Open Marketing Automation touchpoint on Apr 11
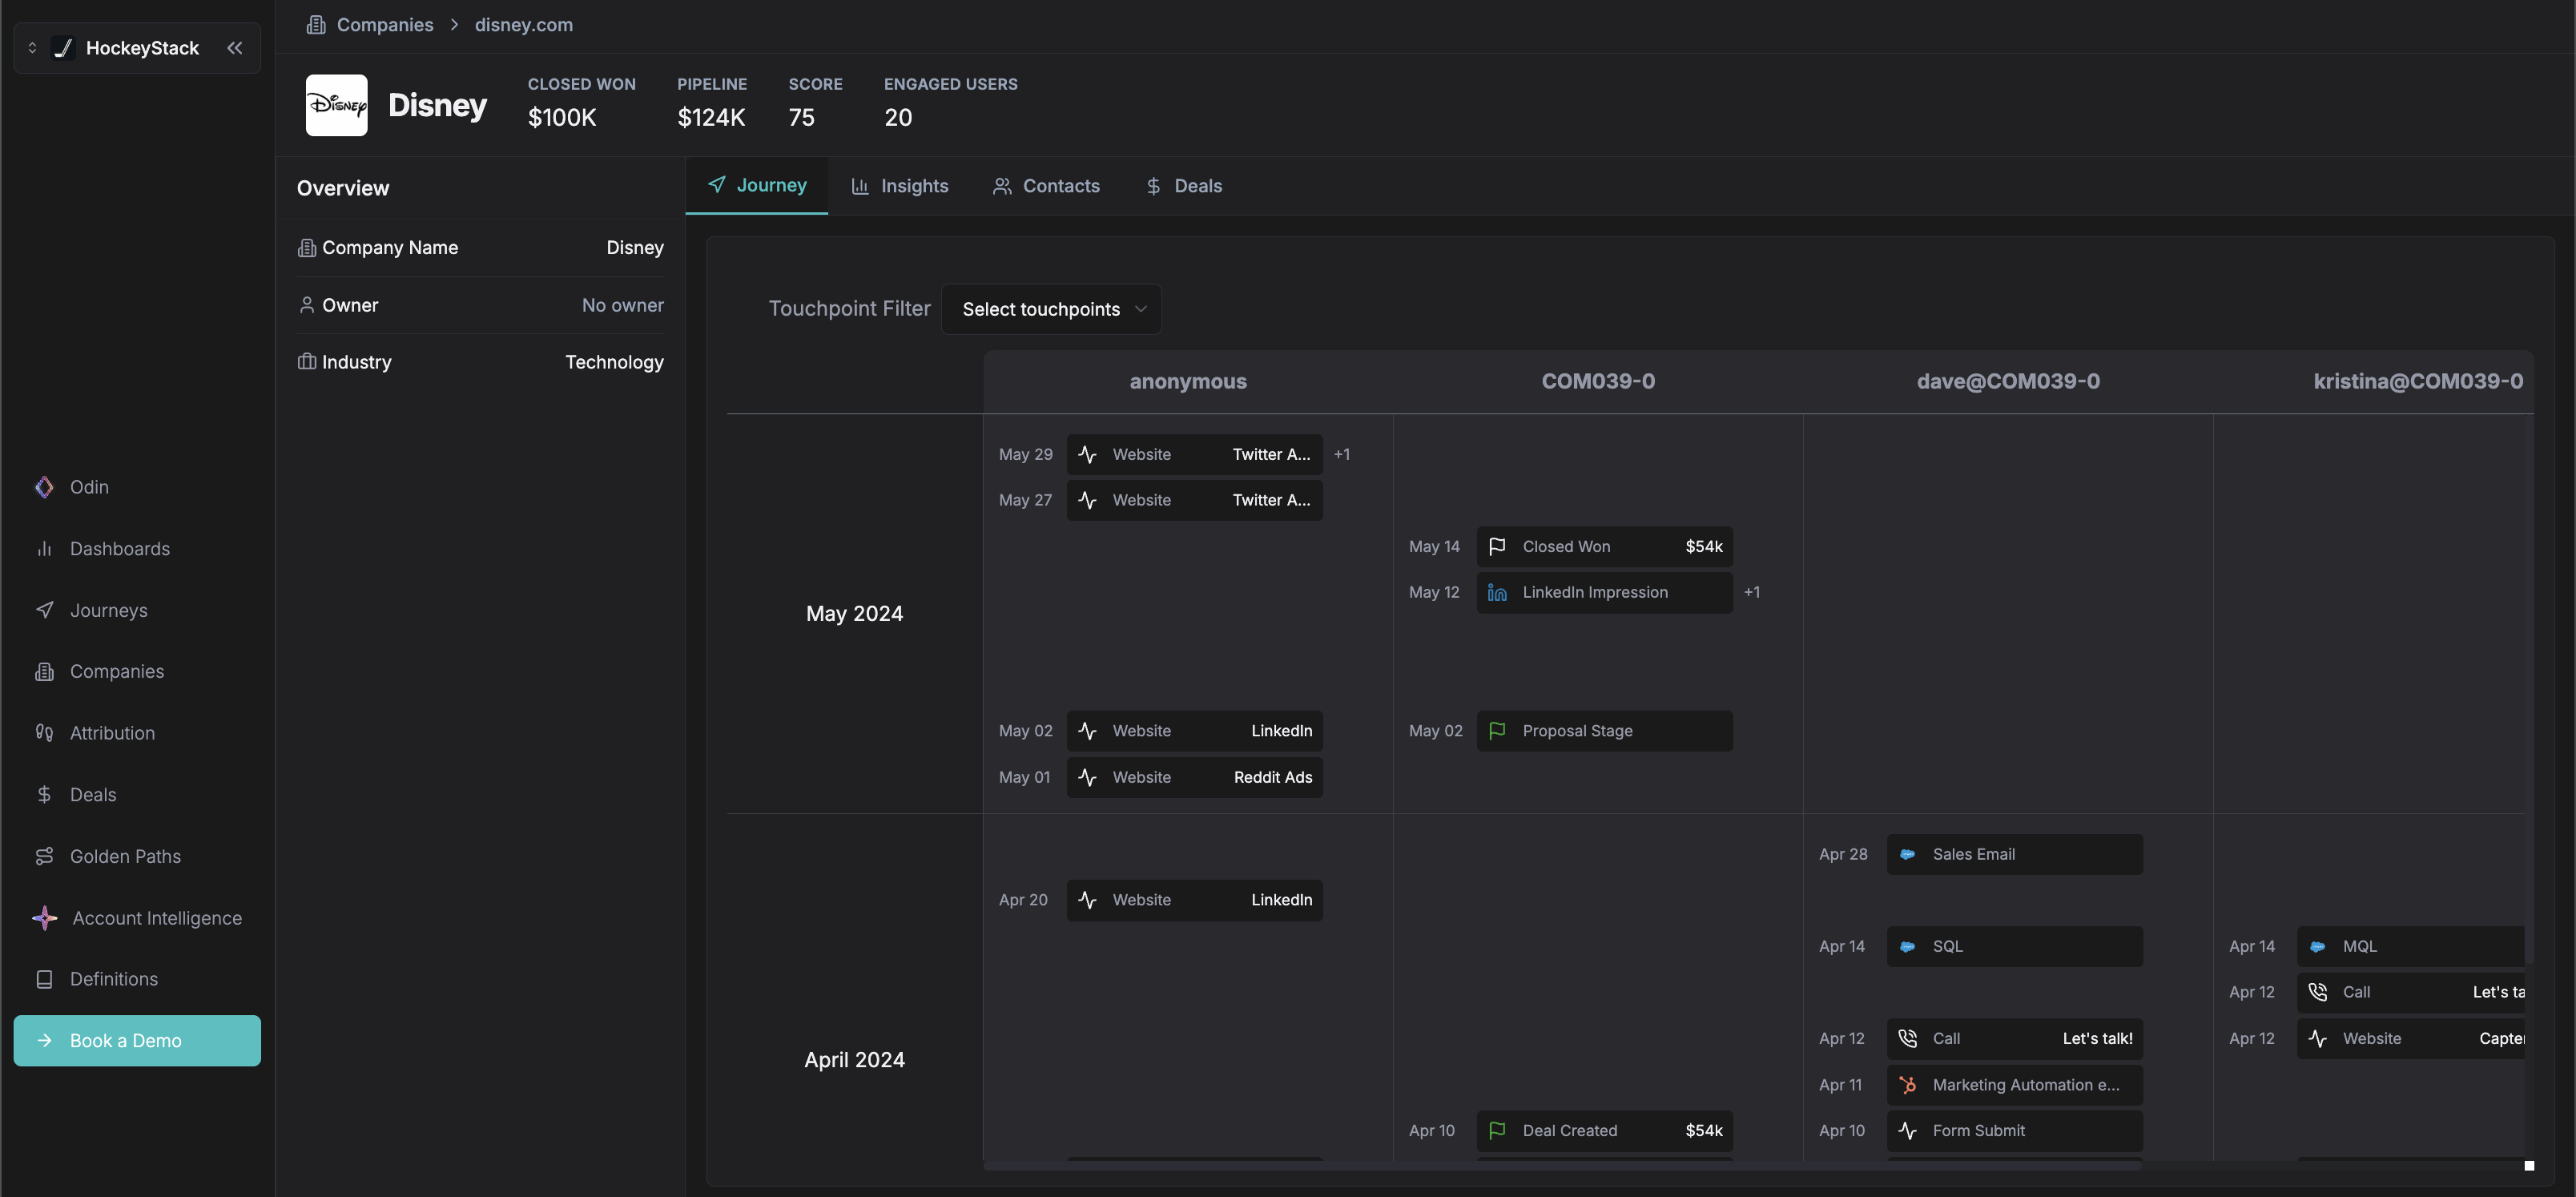 point(2015,1086)
